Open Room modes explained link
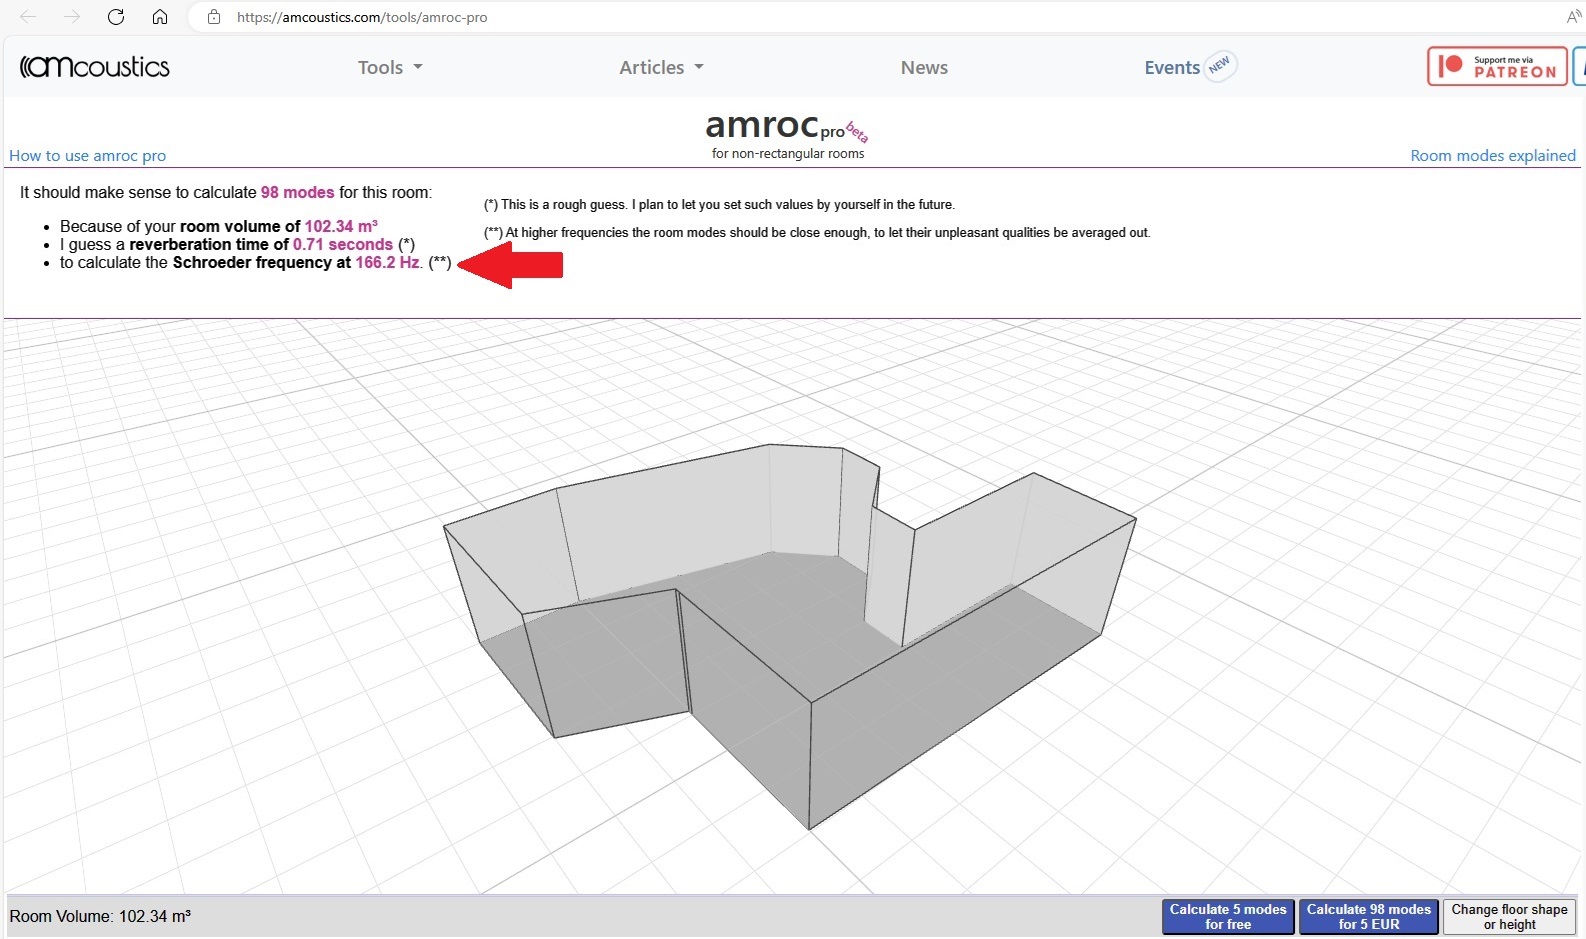The width and height of the screenshot is (1586, 939). click(x=1493, y=155)
